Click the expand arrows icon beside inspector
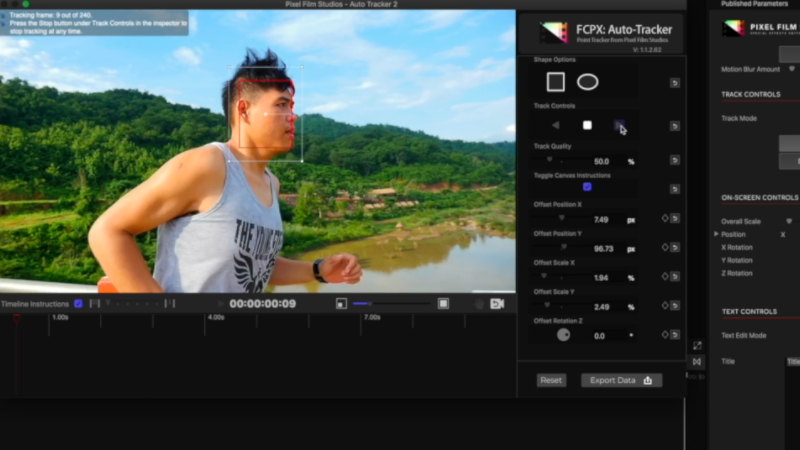The image size is (800, 450). click(697, 345)
